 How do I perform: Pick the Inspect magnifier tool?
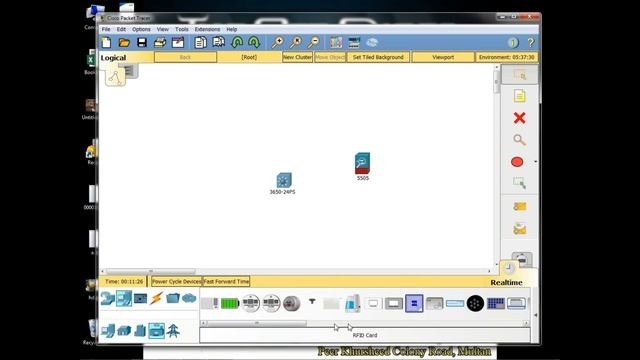[519, 140]
